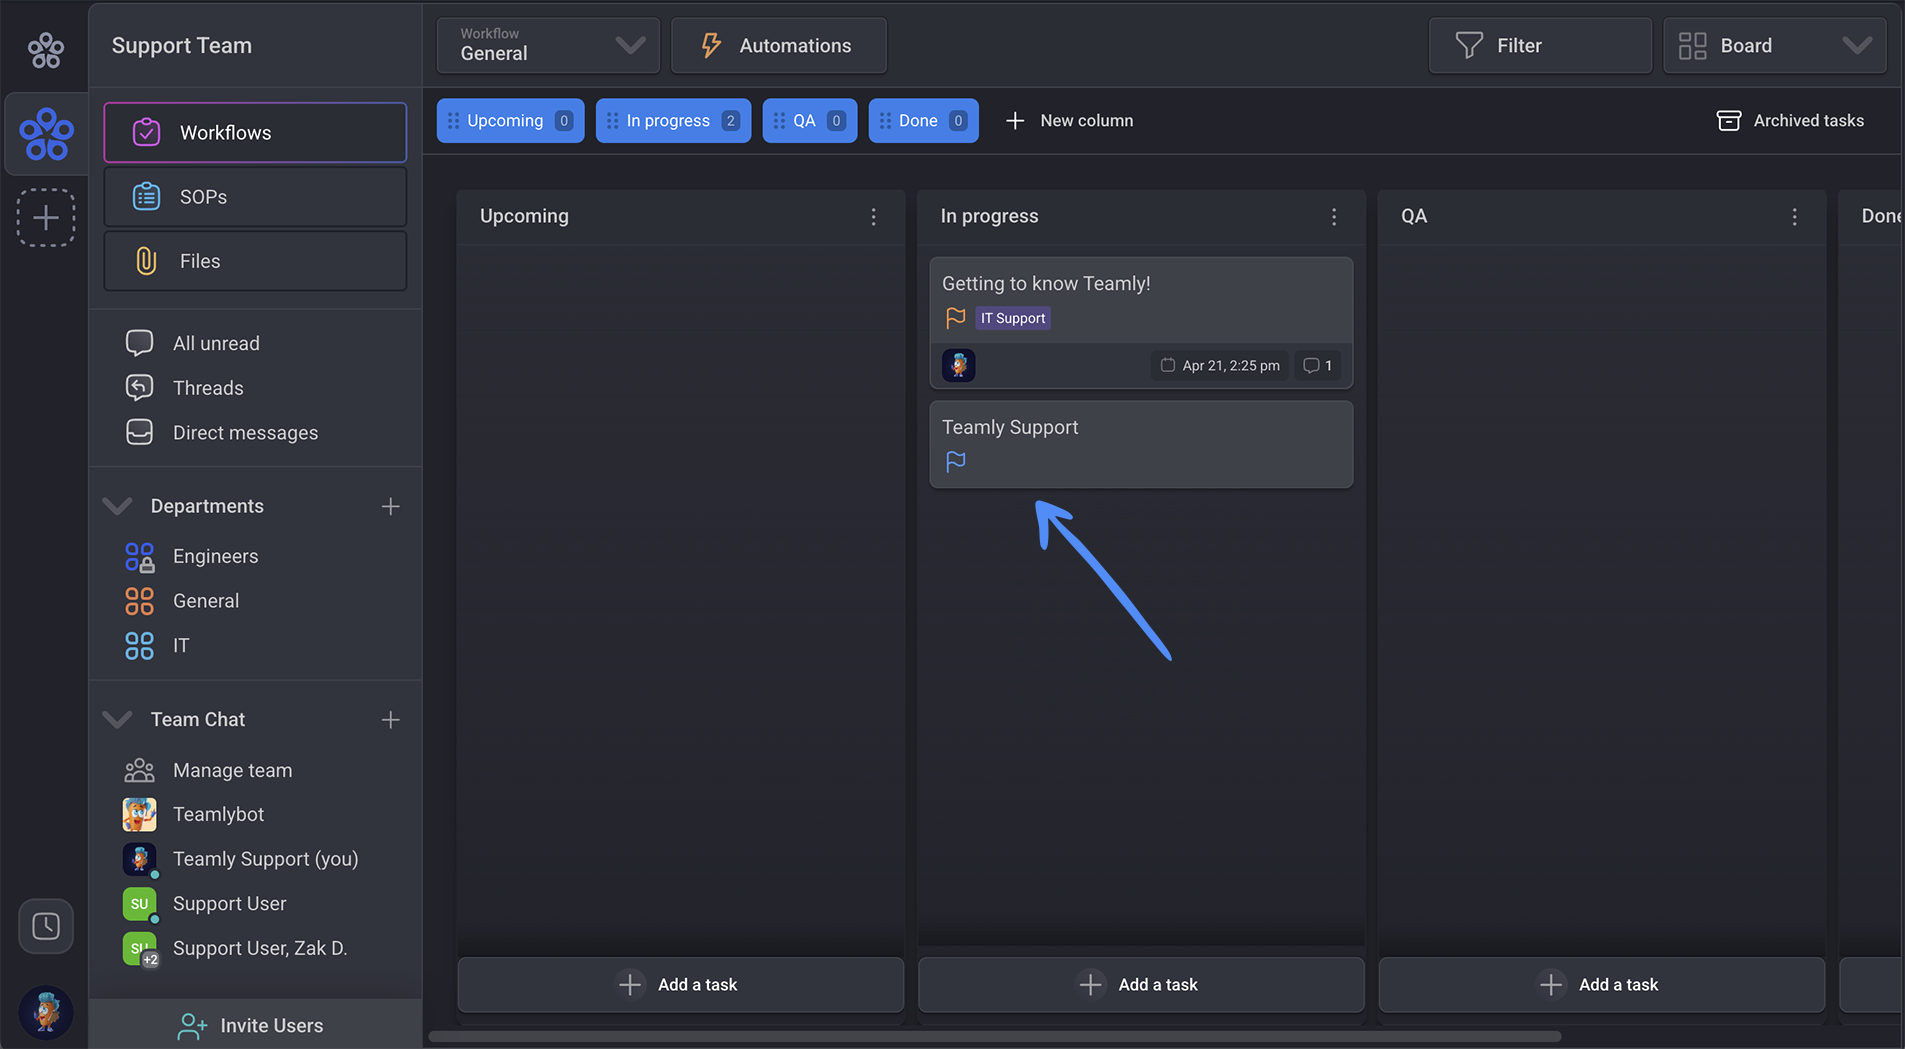Collapse the Team Chat section chevron
Viewport: 1905px width, 1049px height.
pos(118,719)
